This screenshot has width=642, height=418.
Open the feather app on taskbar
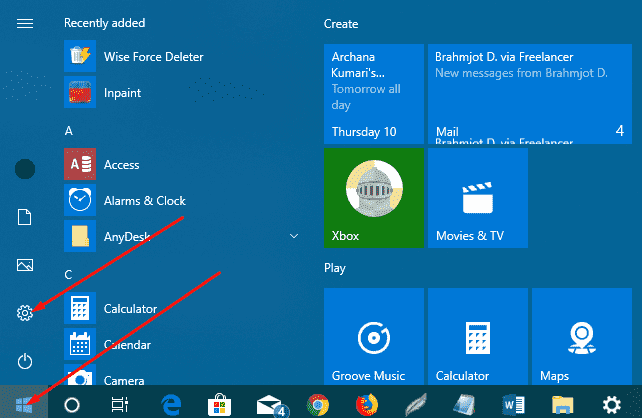[x=416, y=405]
